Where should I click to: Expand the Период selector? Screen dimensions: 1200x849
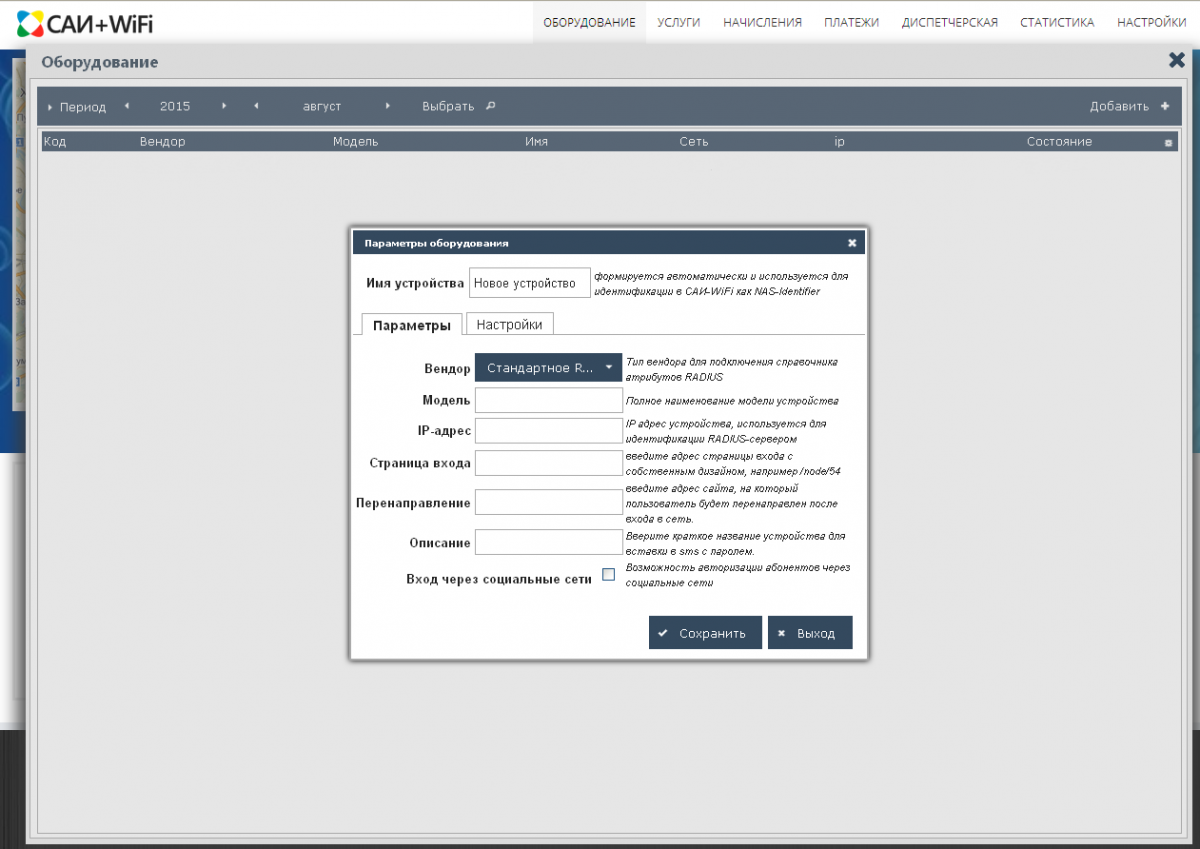(x=51, y=107)
